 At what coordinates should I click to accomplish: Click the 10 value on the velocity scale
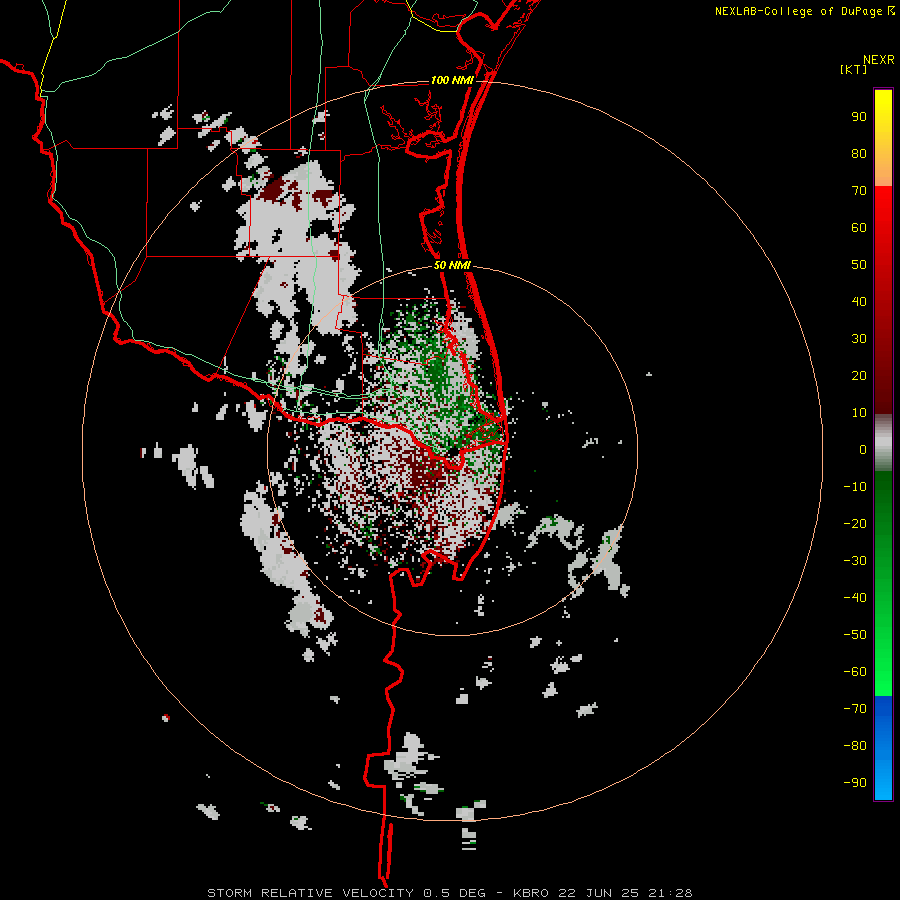(859, 413)
